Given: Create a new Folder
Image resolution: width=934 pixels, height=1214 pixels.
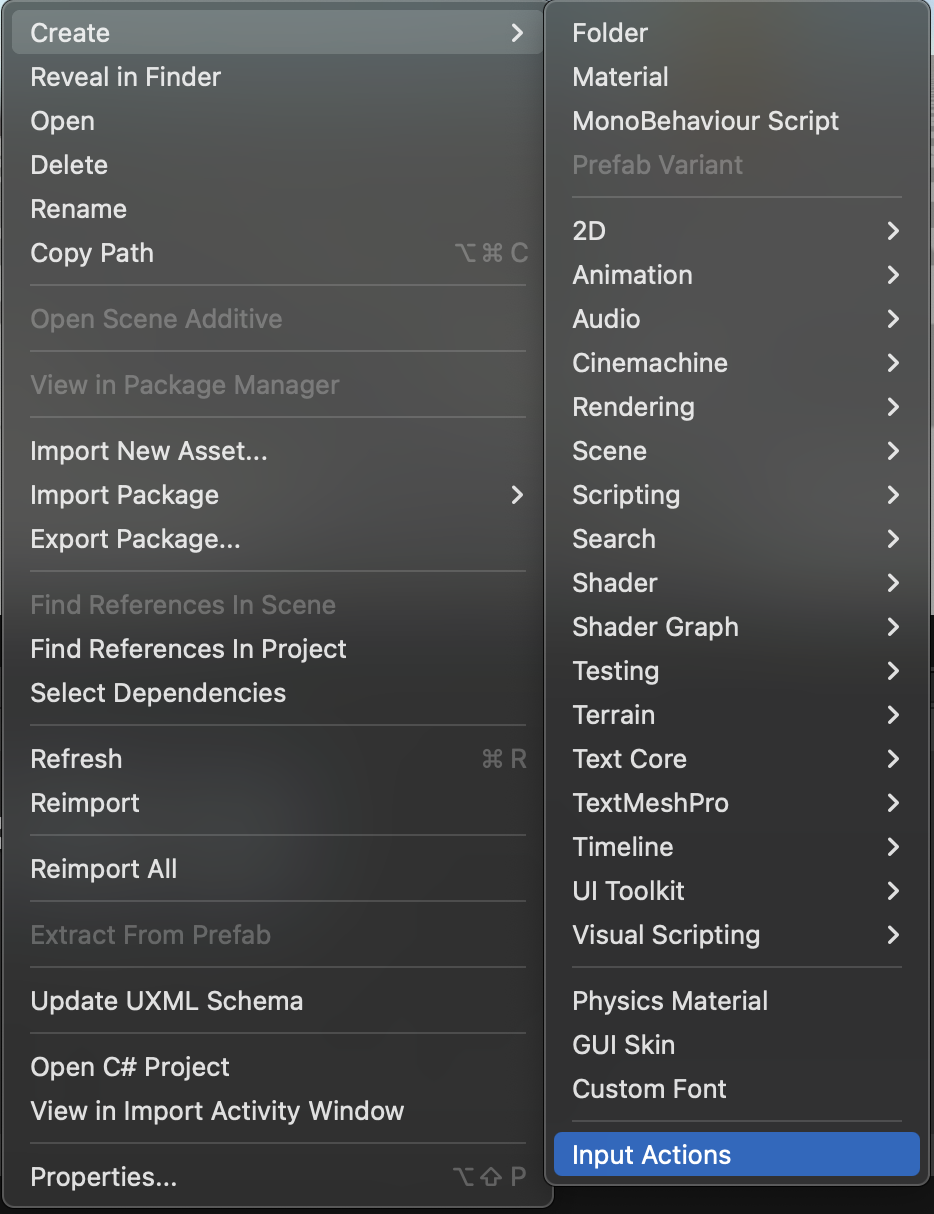Looking at the screenshot, I should (x=610, y=33).
